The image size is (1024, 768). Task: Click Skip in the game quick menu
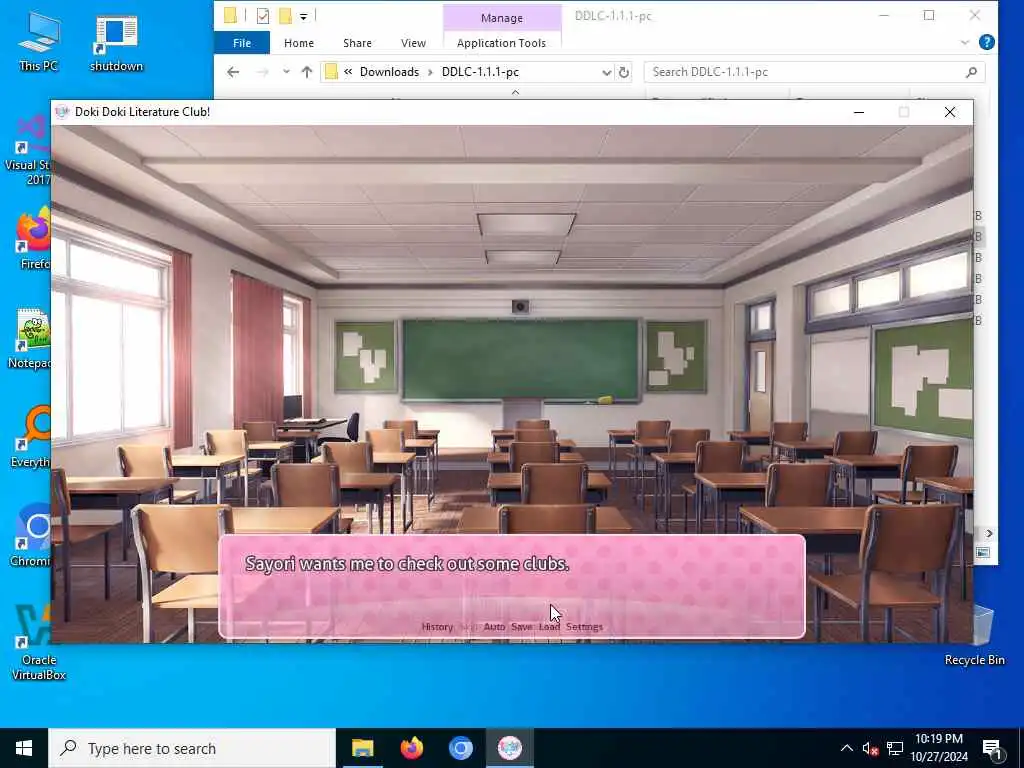pos(468,626)
